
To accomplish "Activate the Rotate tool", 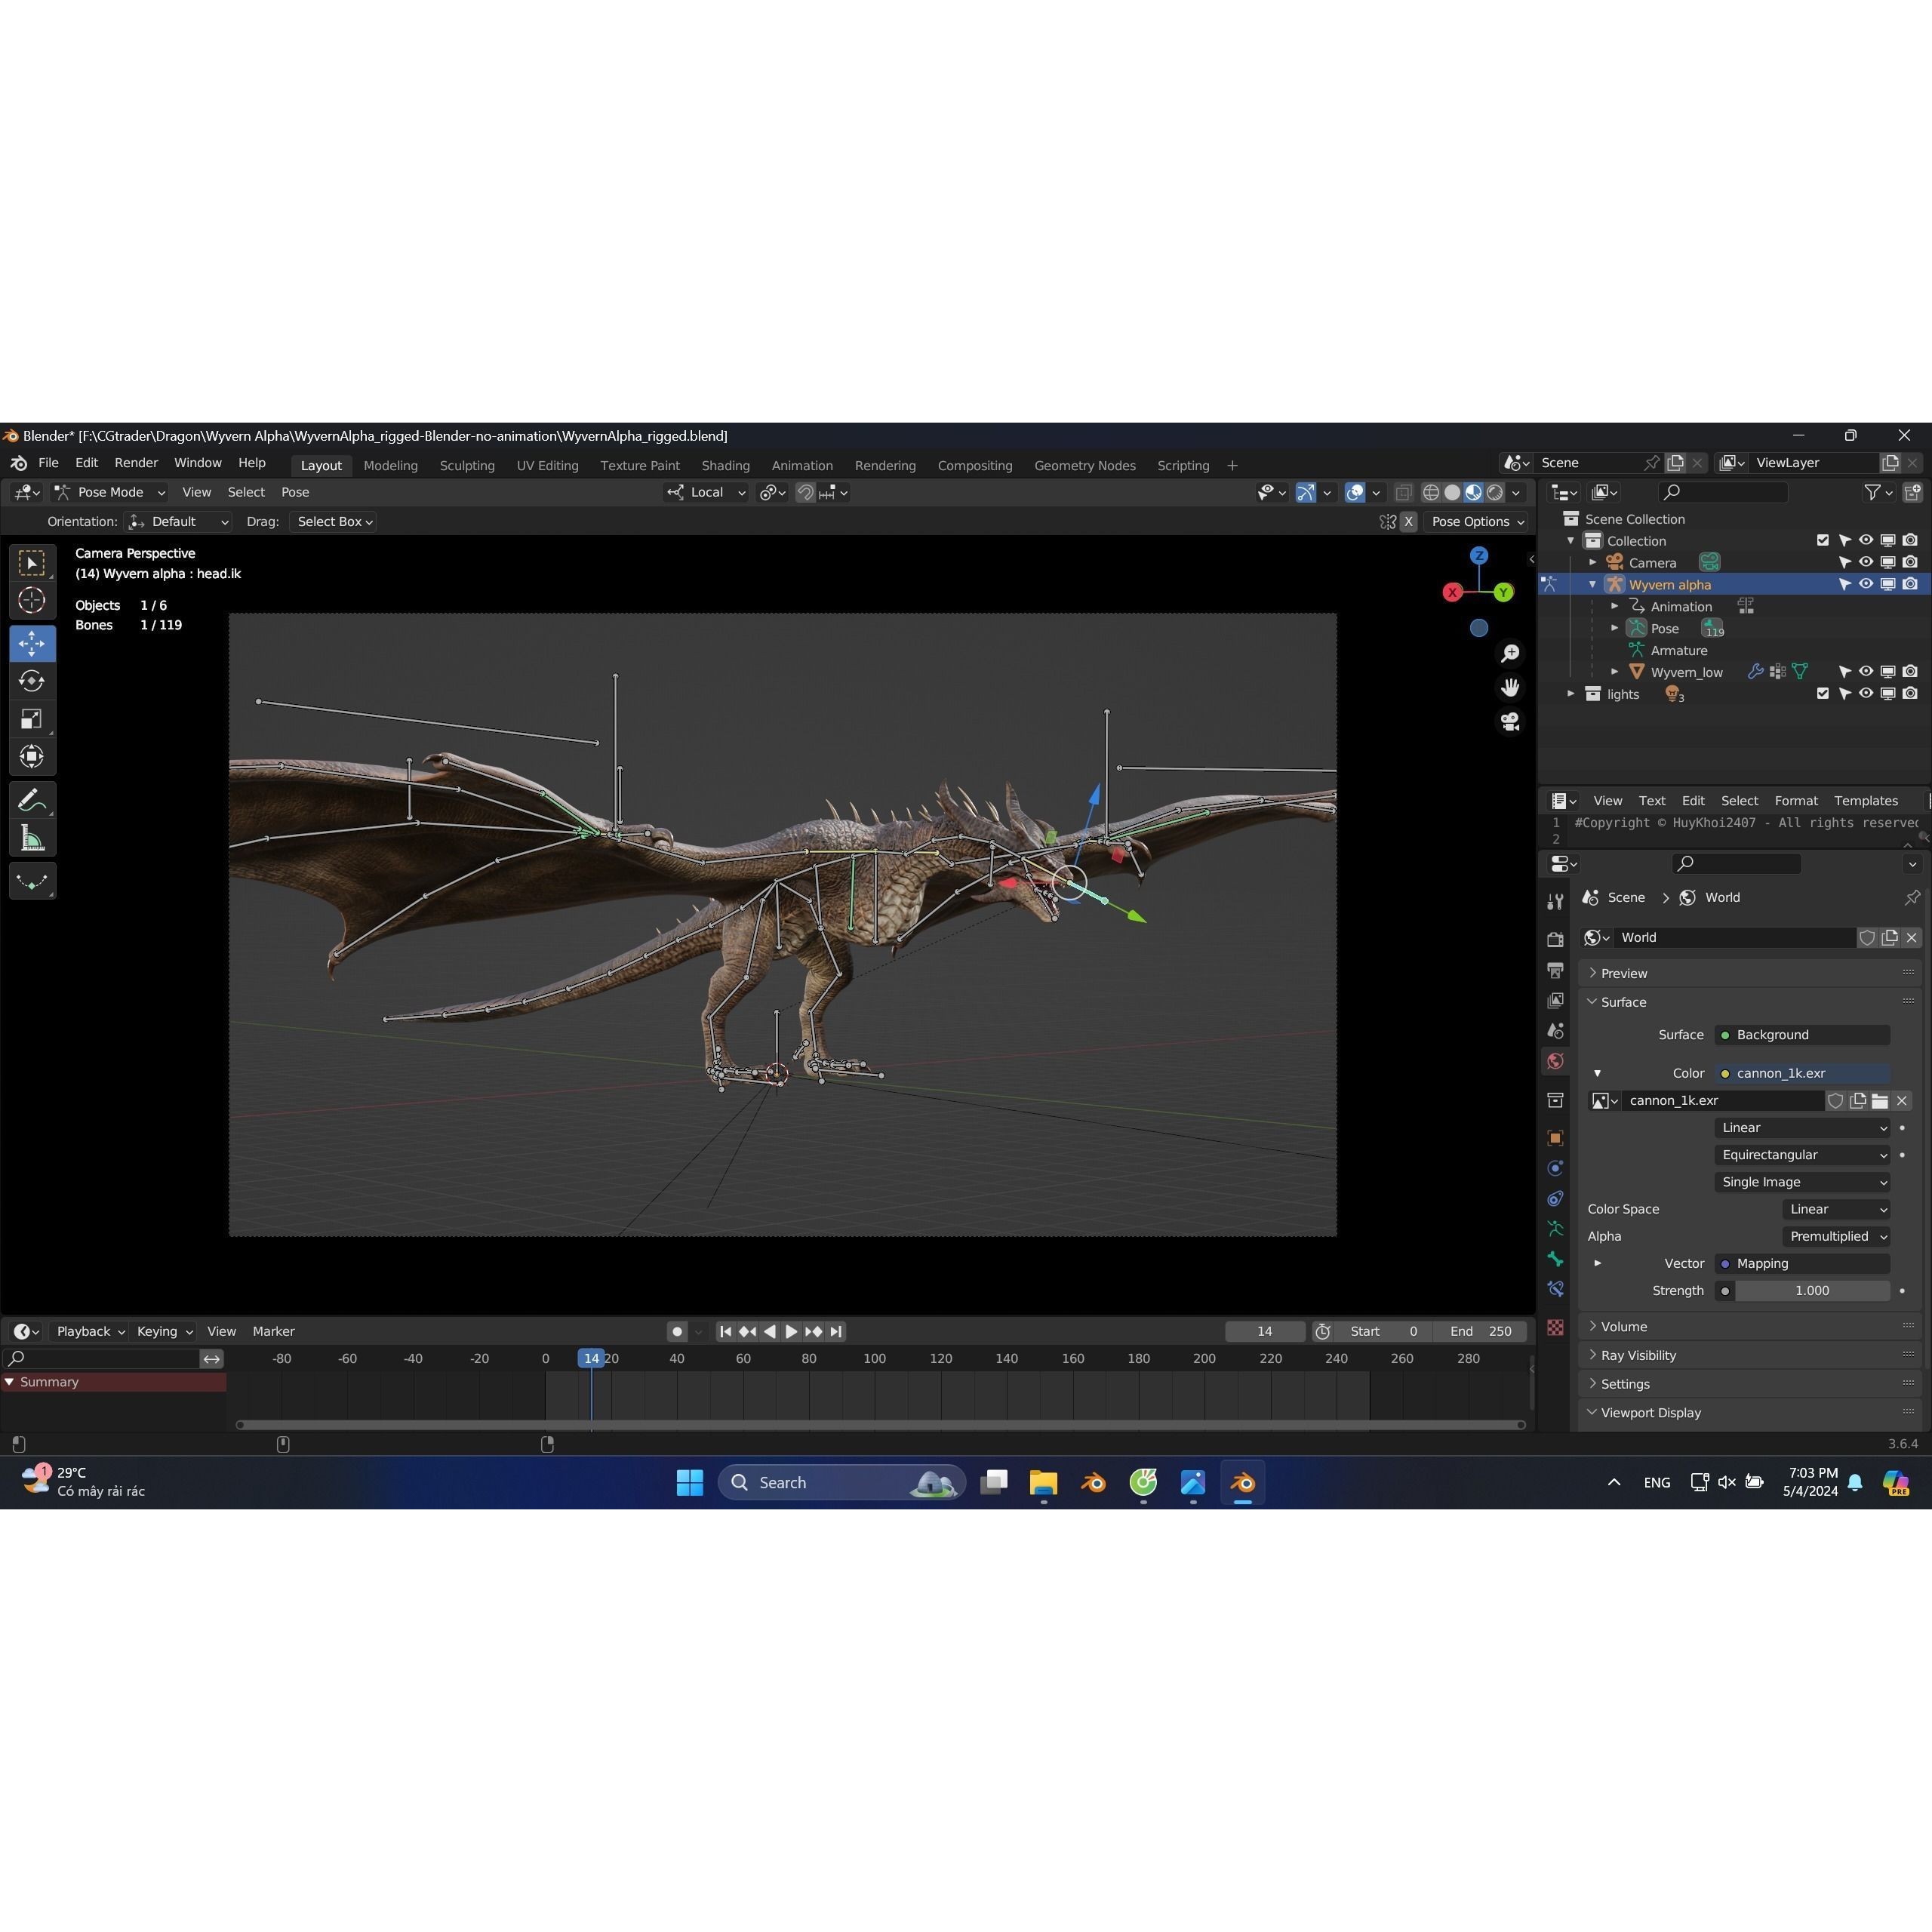I will (x=32, y=681).
